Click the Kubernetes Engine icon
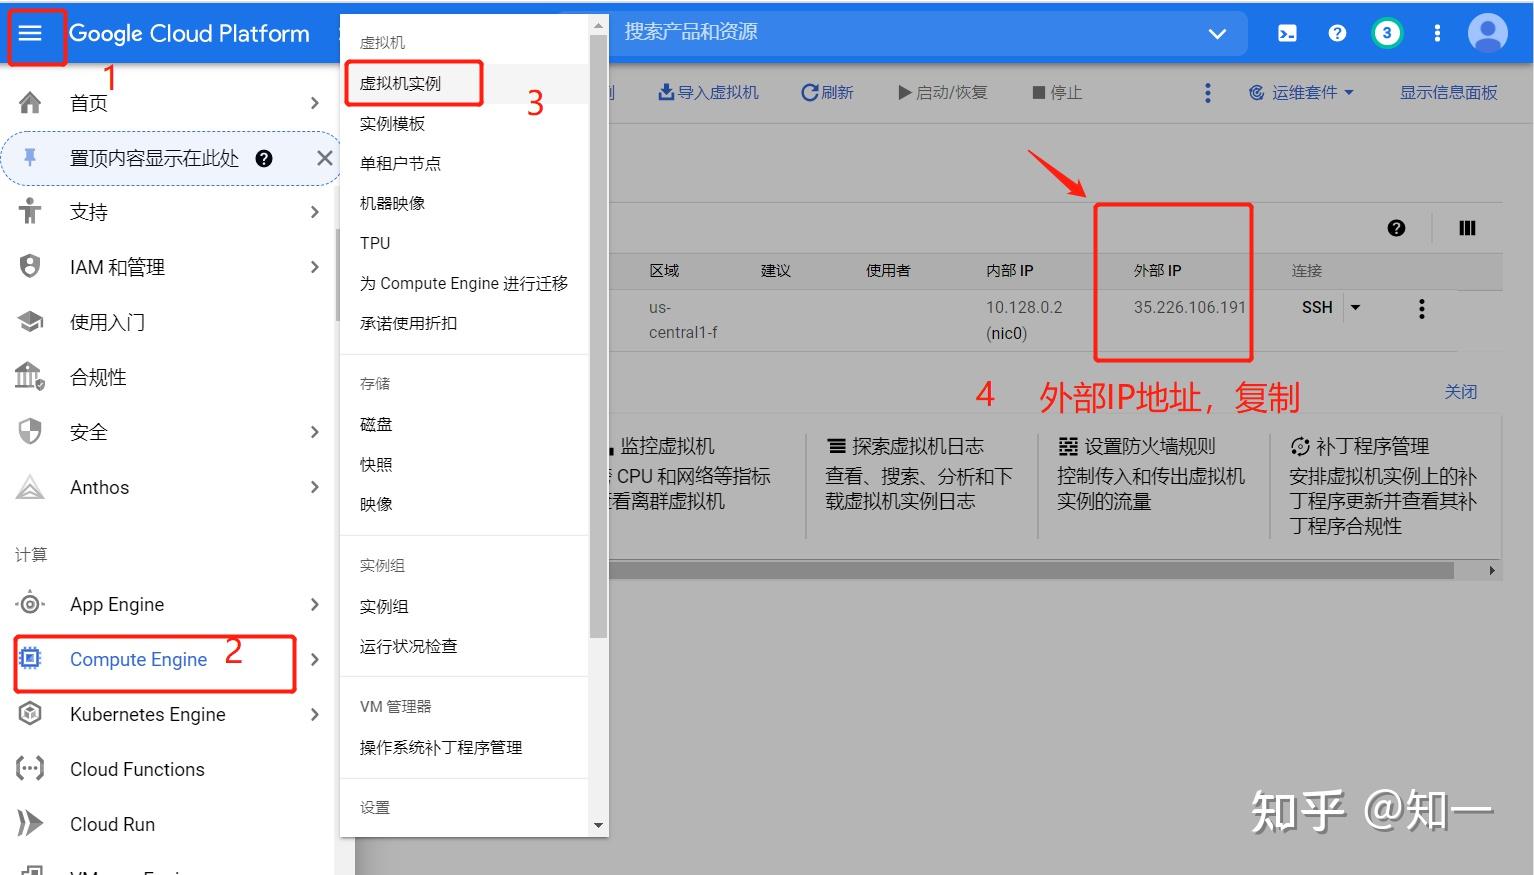This screenshot has width=1534, height=875. pyautogui.click(x=30, y=714)
